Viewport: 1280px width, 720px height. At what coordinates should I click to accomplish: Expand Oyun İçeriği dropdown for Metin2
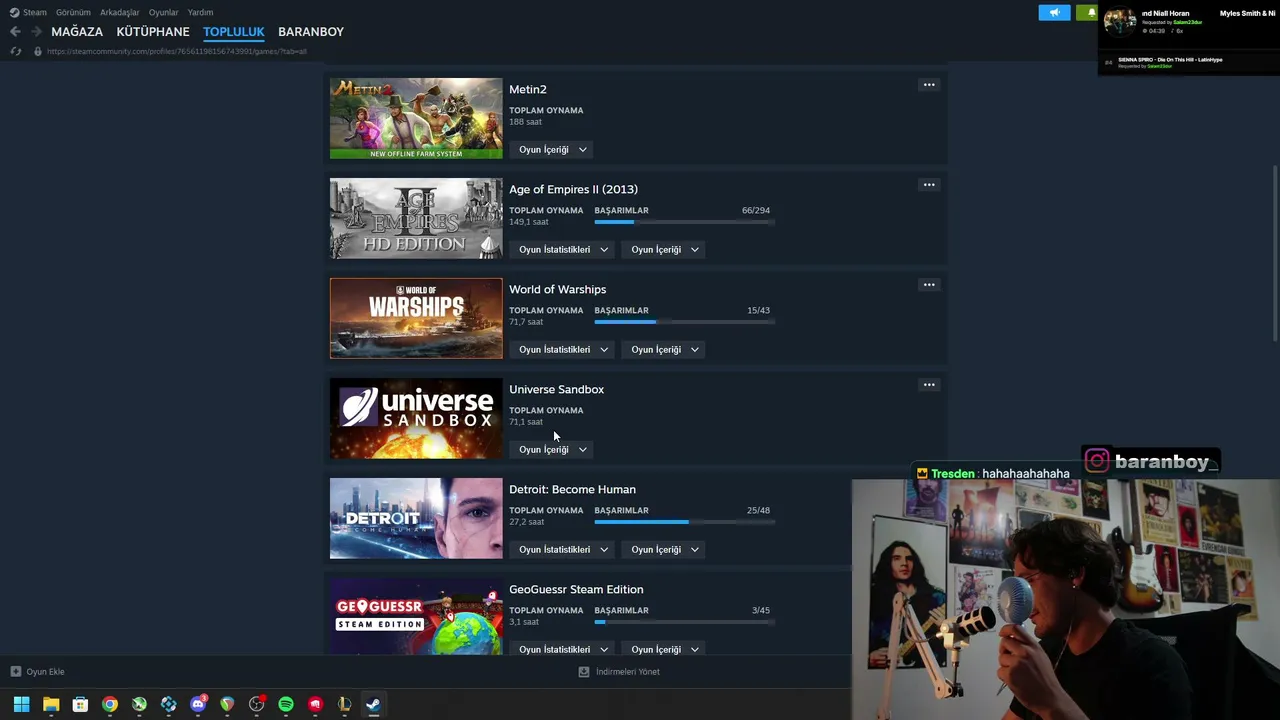(553, 150)
